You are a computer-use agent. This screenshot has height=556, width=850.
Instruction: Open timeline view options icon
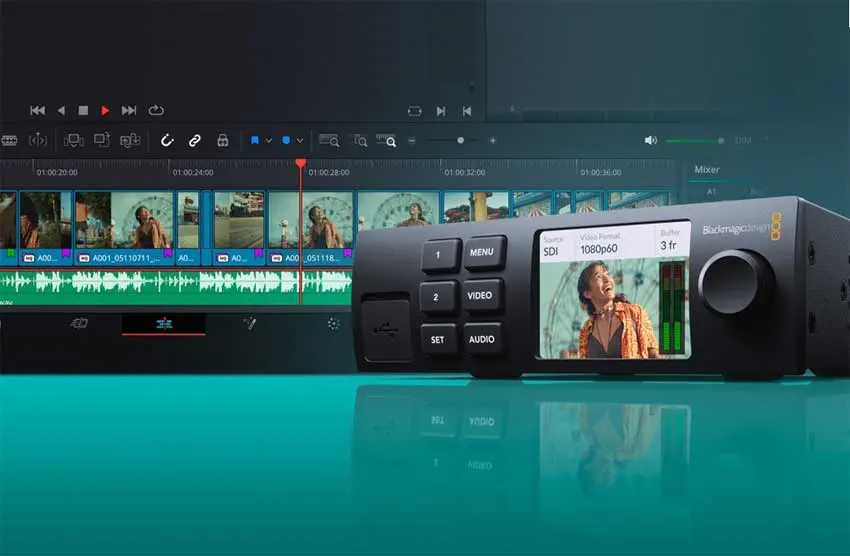pyautogui.click(x=9, y=141)
